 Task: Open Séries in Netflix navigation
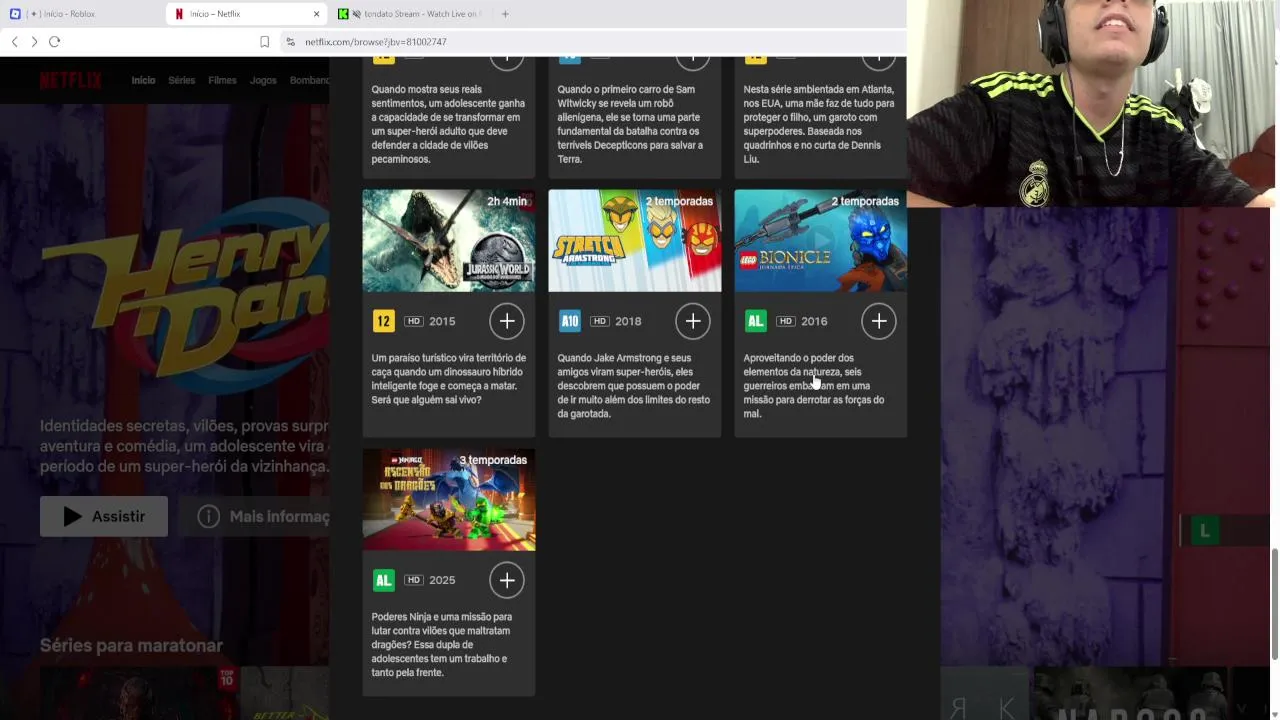point(182,80)
